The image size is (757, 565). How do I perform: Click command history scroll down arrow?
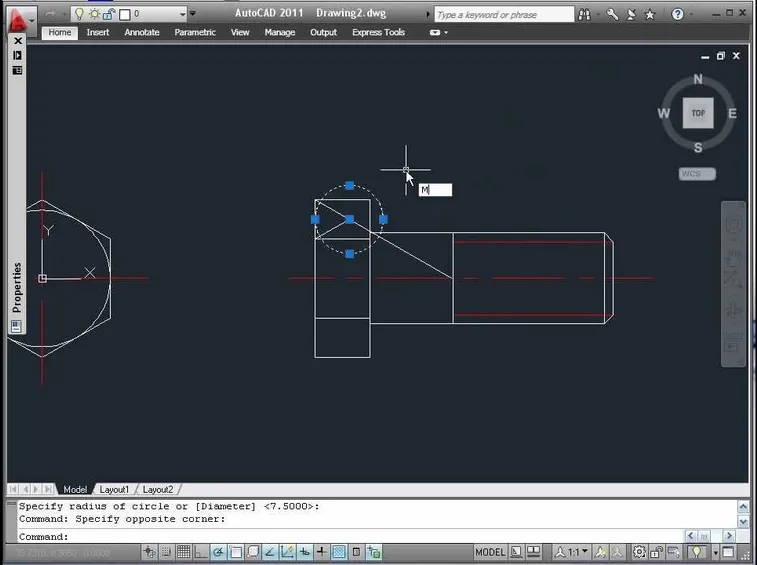point(743,522)
